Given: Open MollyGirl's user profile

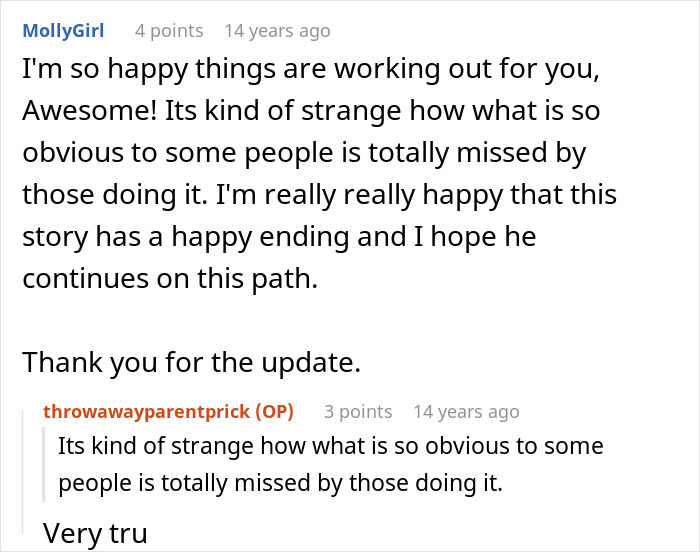Looking at the screenshot, I should pos(61,31).
